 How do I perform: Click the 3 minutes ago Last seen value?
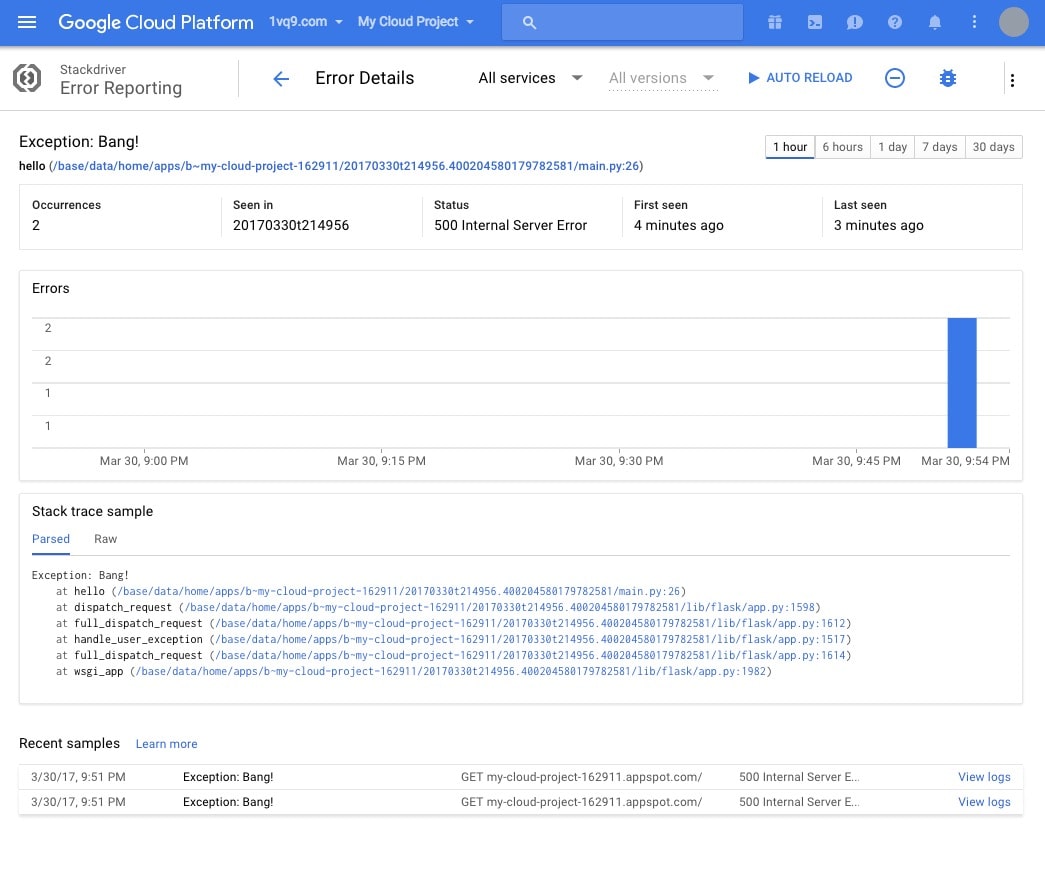point(878,225)
